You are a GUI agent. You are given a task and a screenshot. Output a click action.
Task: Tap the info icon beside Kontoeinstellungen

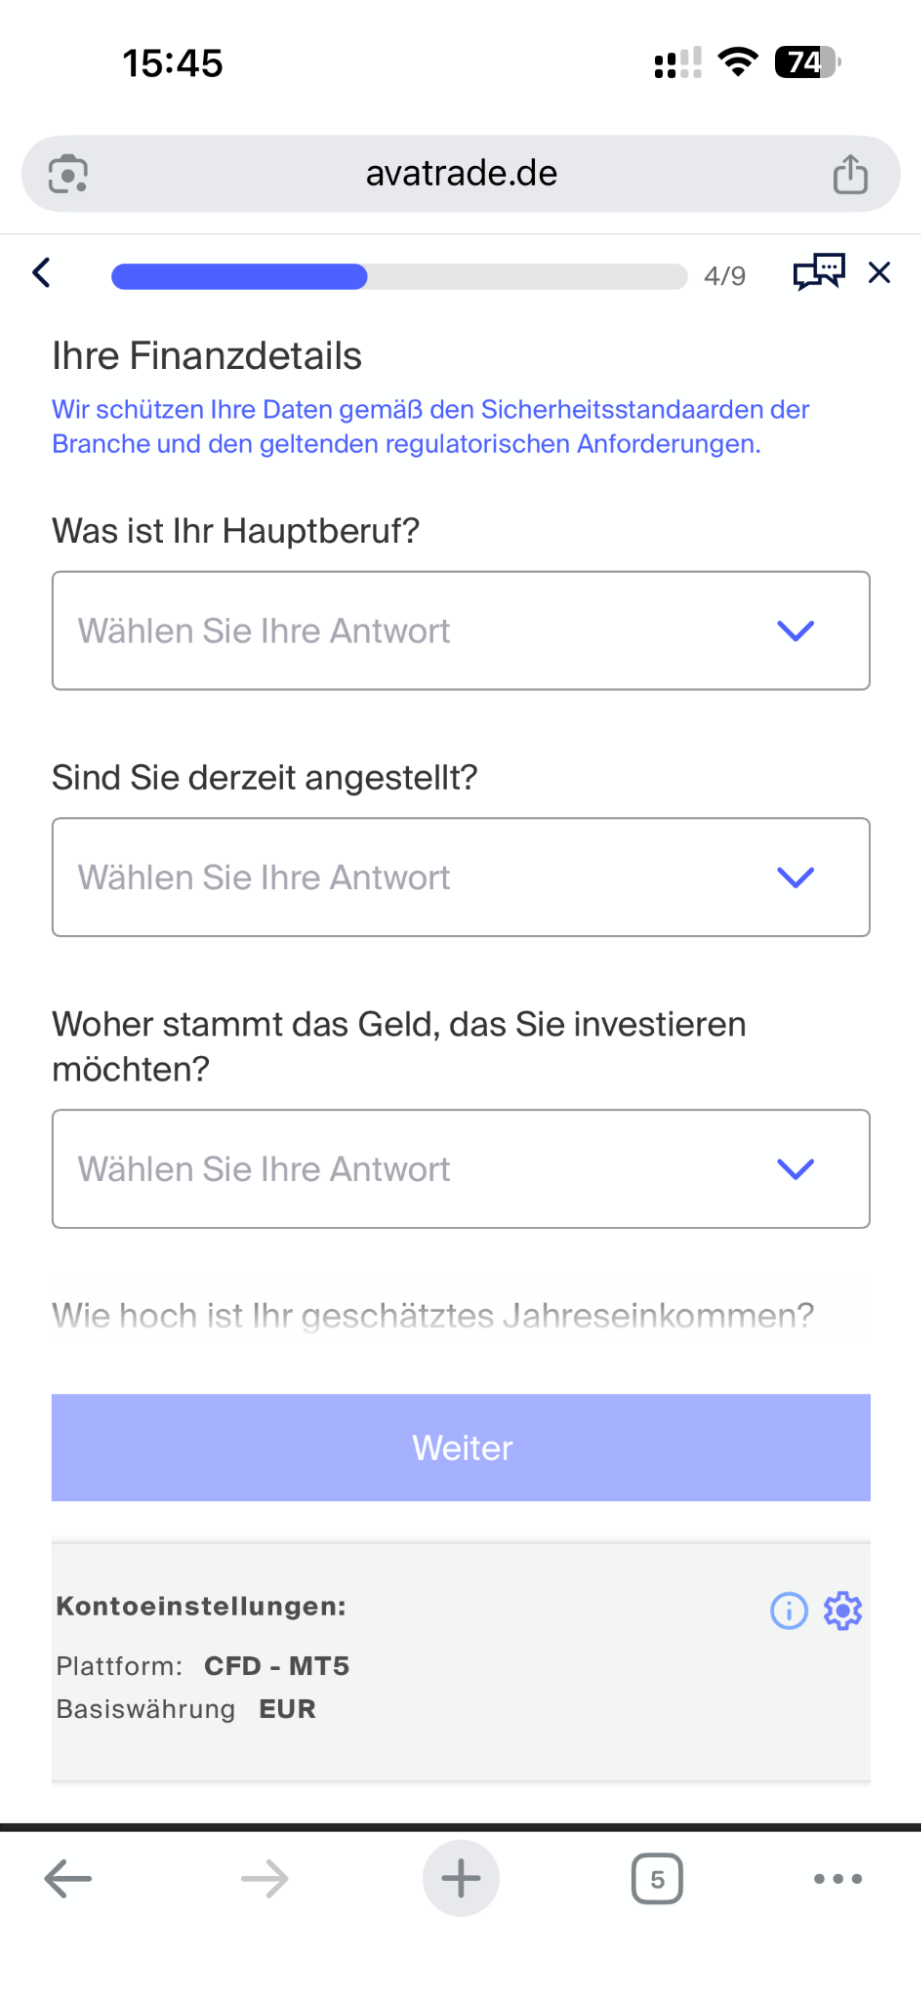789,1611
